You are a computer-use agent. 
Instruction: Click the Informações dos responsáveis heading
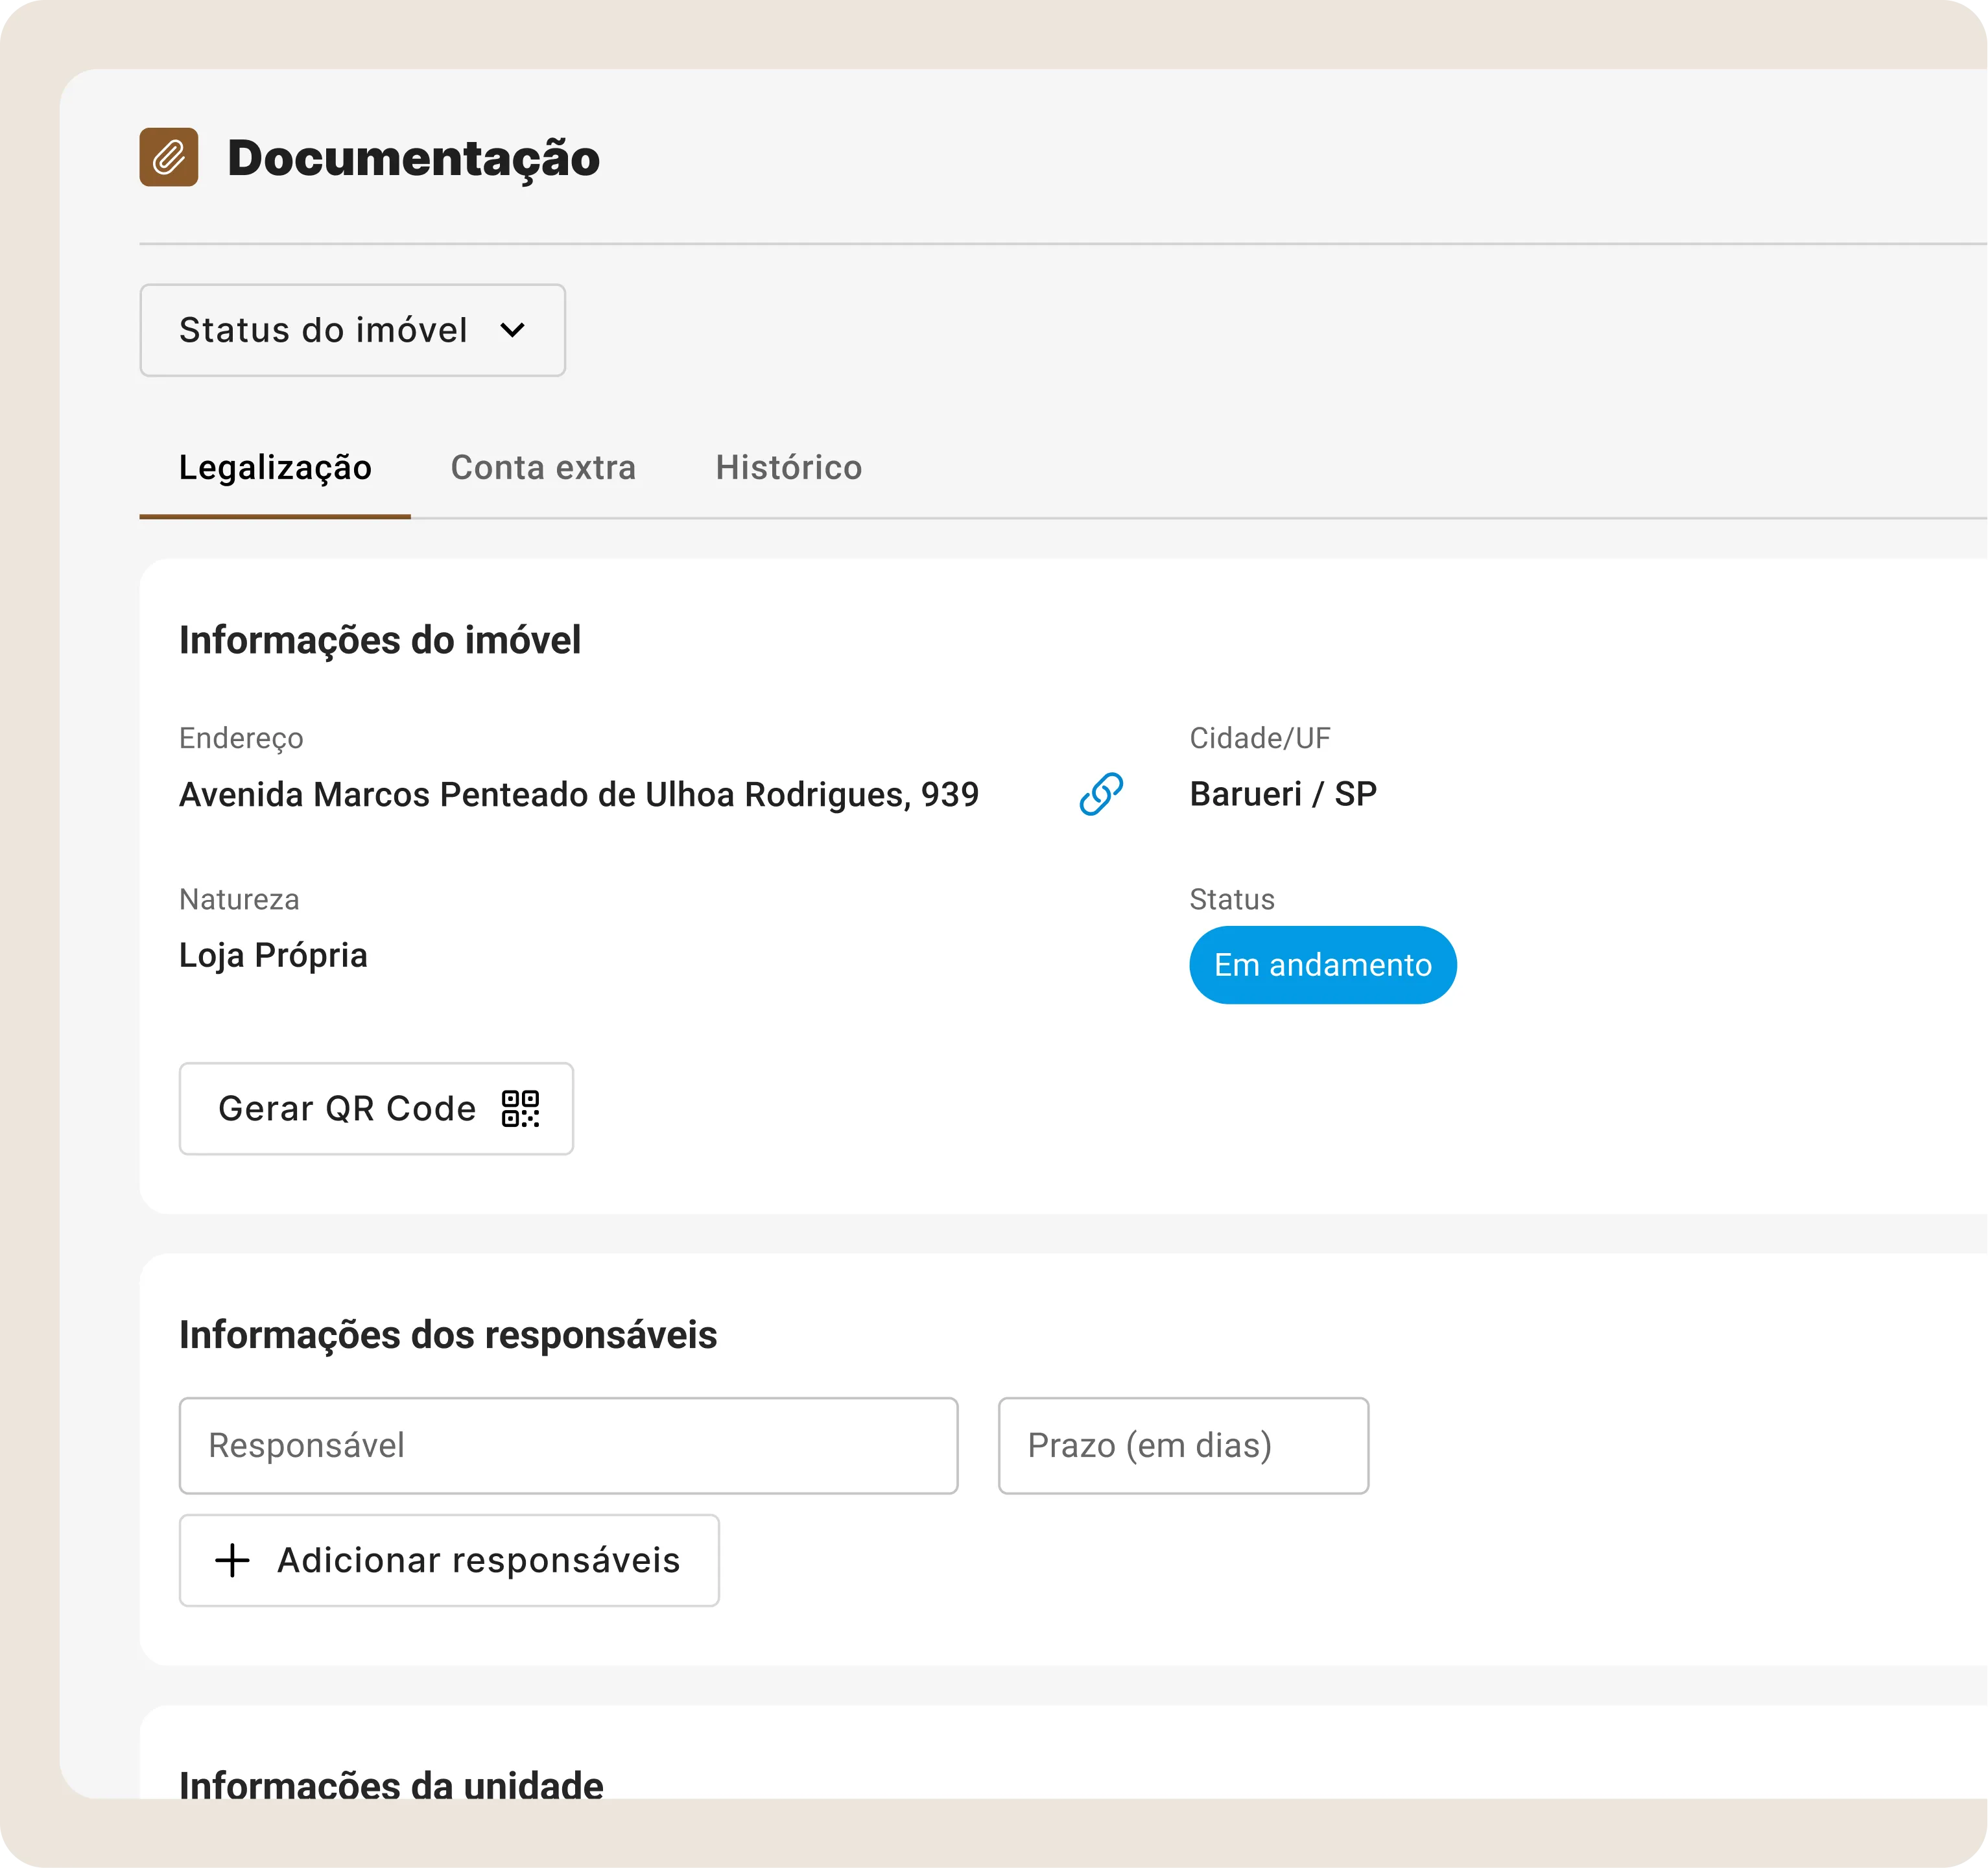tap(448, 1335)
